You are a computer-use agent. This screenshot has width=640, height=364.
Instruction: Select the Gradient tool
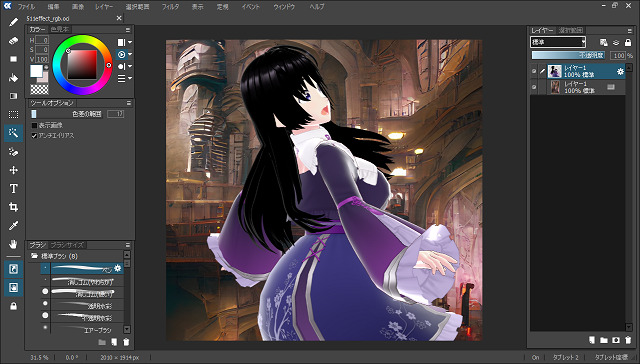tap(13, 96)
